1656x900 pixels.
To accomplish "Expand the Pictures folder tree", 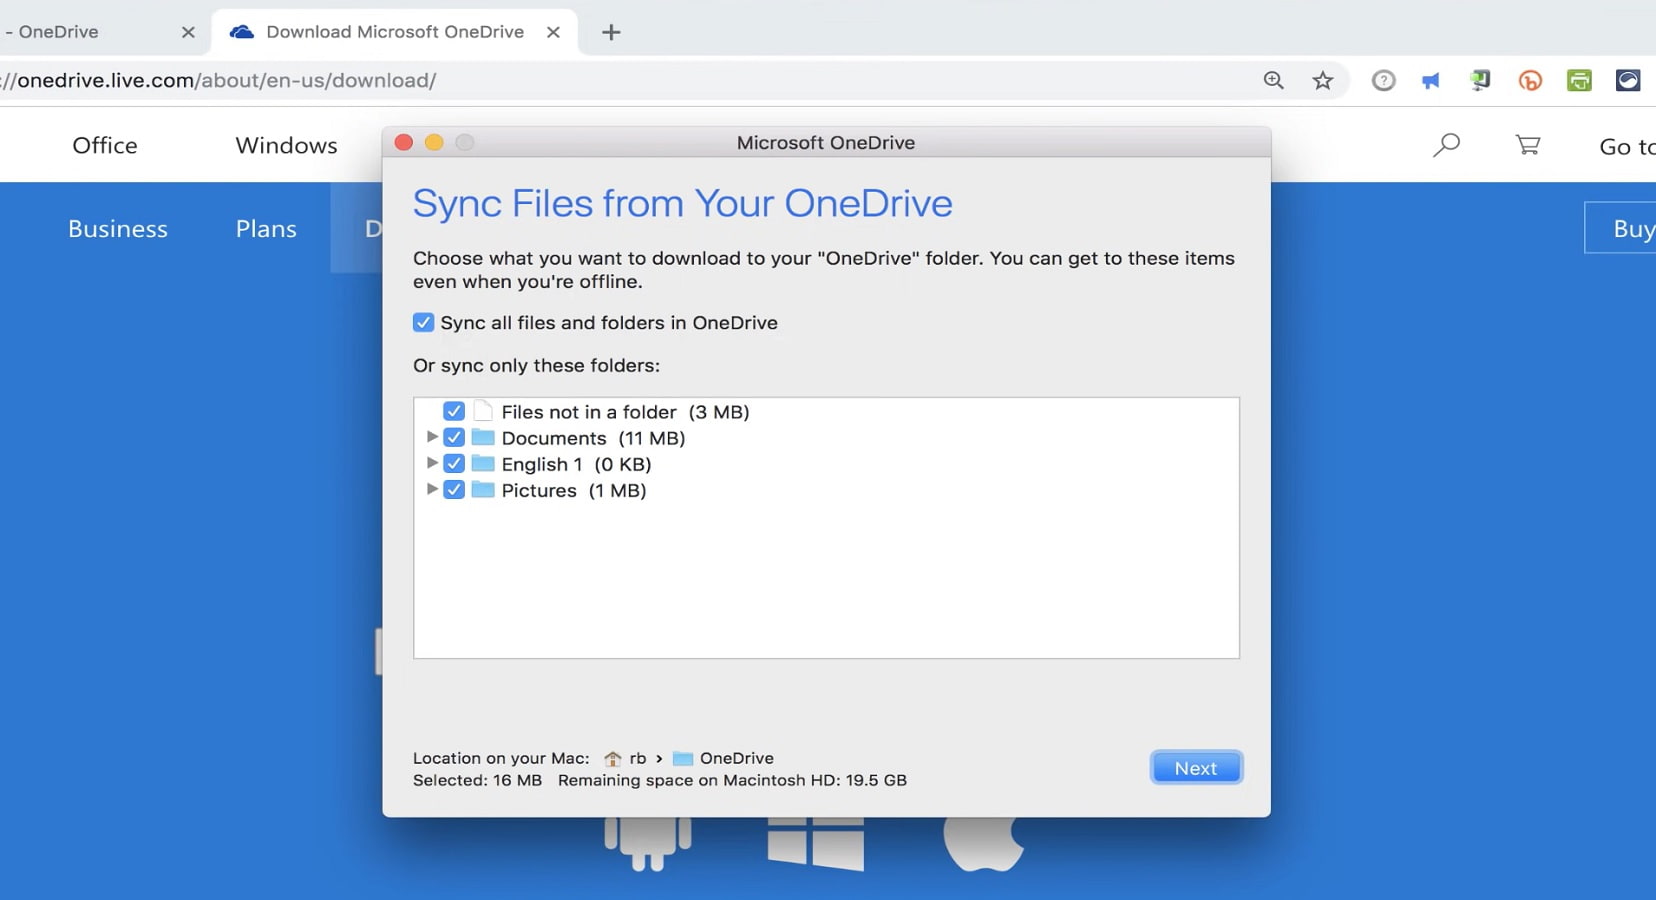I will coord(432,489).
